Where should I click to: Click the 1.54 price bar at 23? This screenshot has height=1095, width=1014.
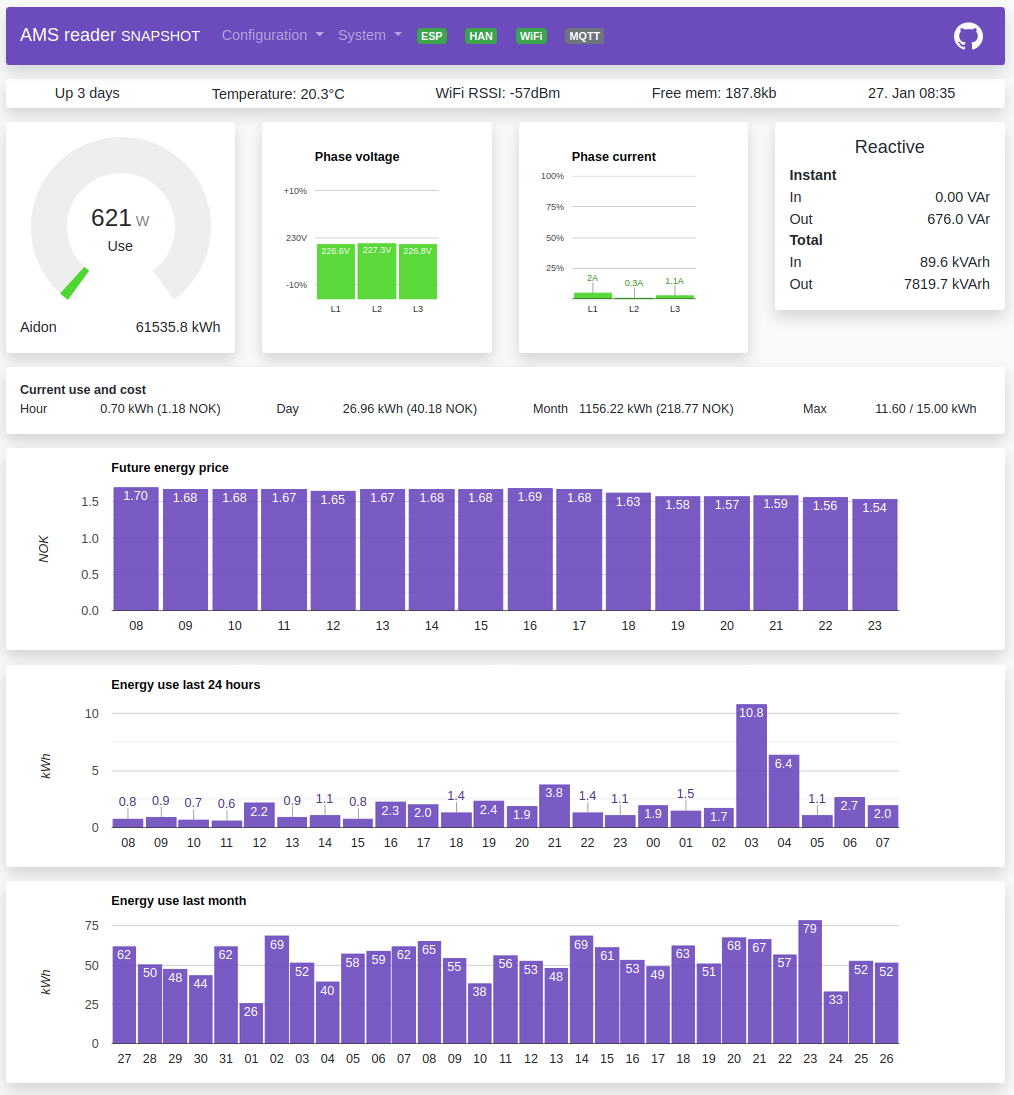pos(874,554)
